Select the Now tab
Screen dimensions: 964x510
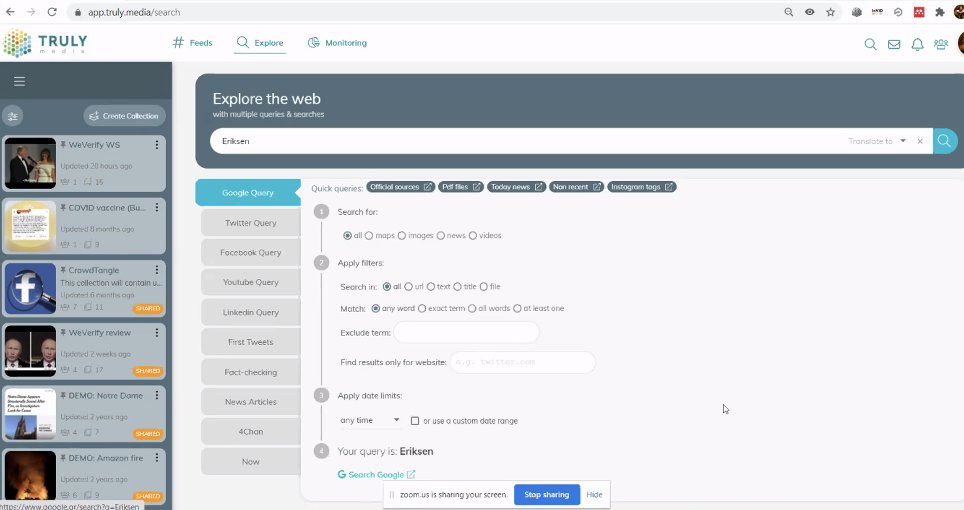[250, 461]
